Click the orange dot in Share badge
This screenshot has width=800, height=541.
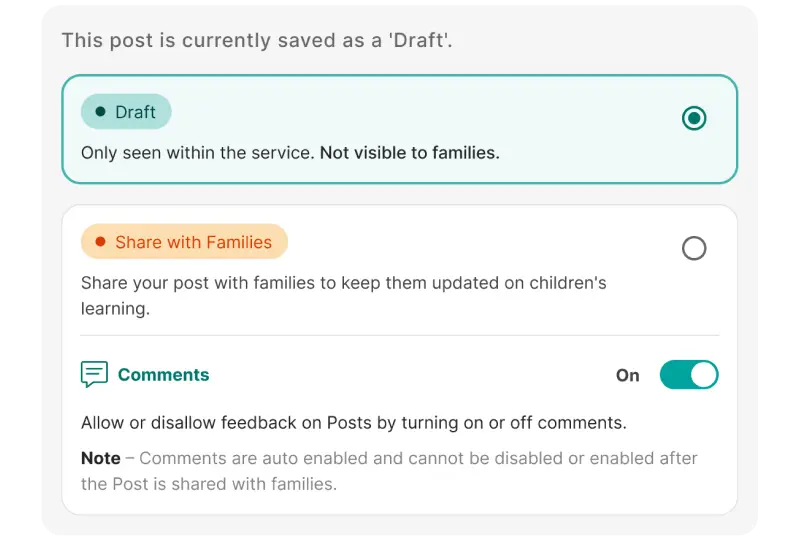[x=101, y=241]
